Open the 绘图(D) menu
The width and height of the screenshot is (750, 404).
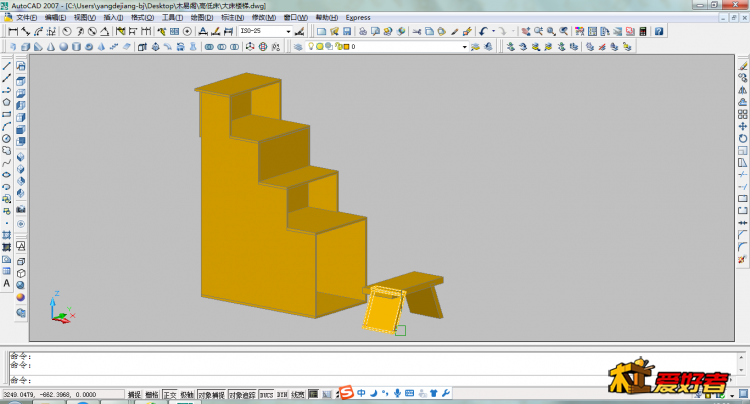click(201, 18)
